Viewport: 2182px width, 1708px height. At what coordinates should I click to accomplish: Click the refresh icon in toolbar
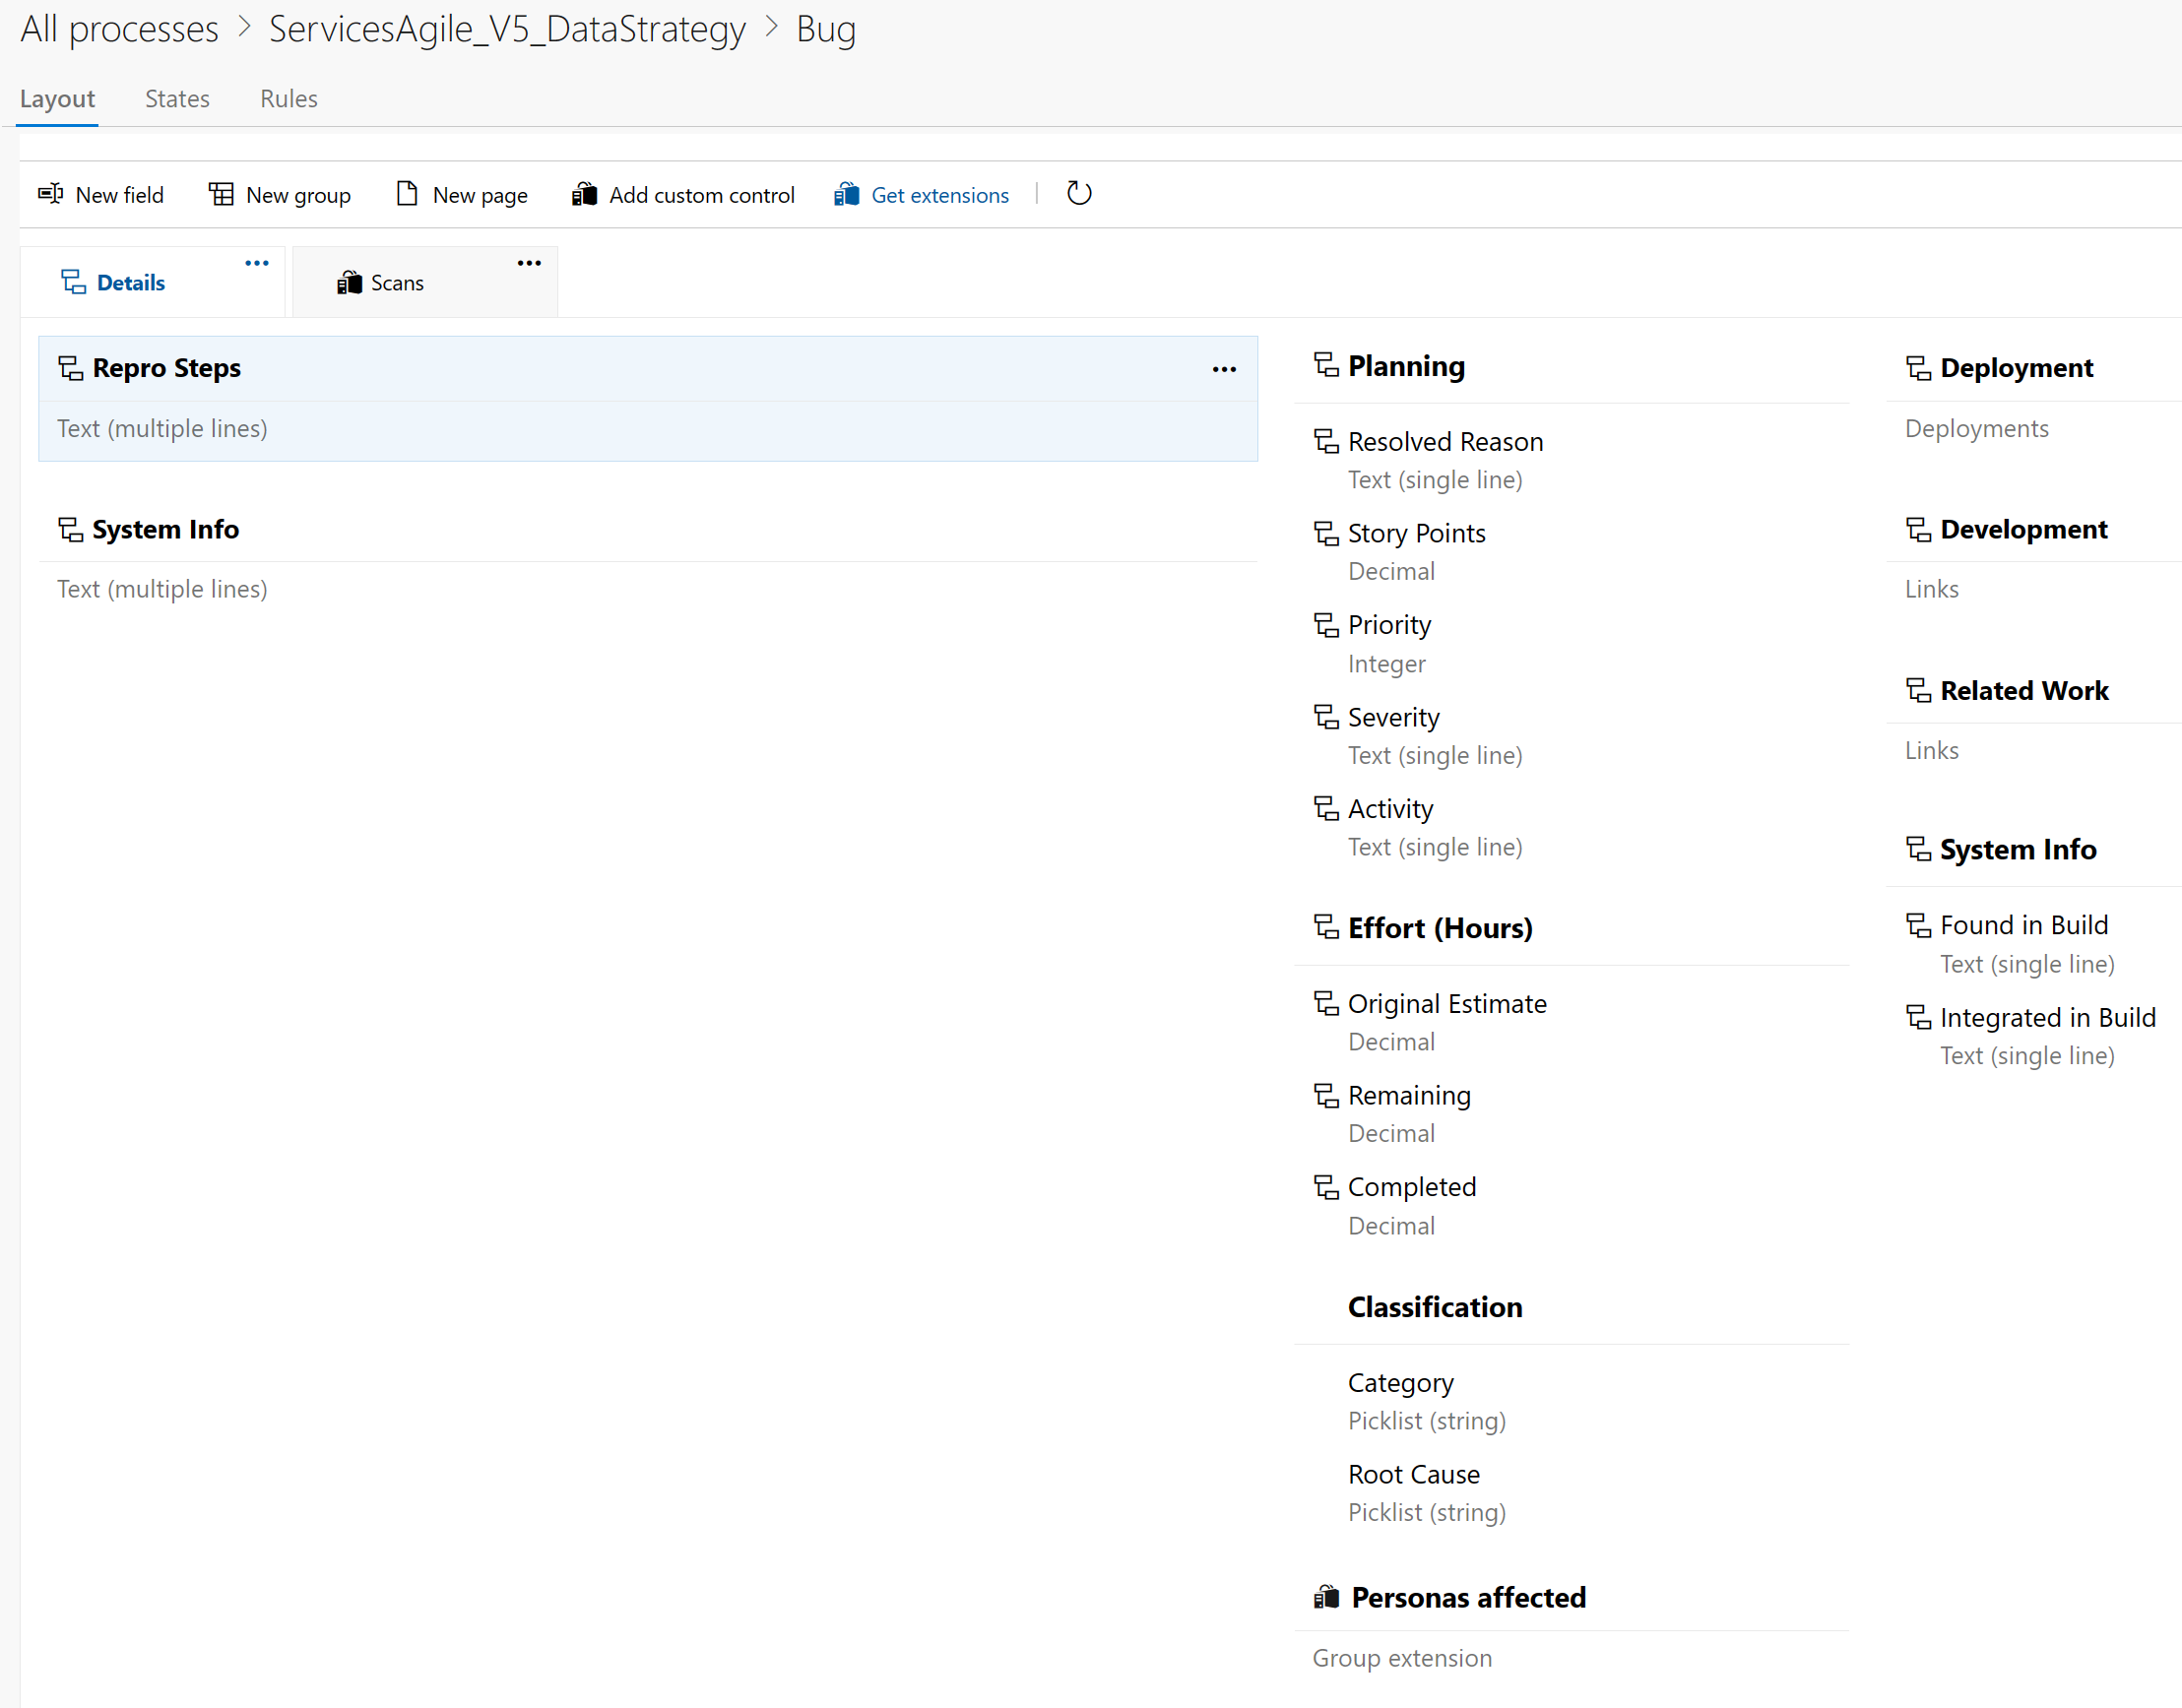[x=1078, y=194]
